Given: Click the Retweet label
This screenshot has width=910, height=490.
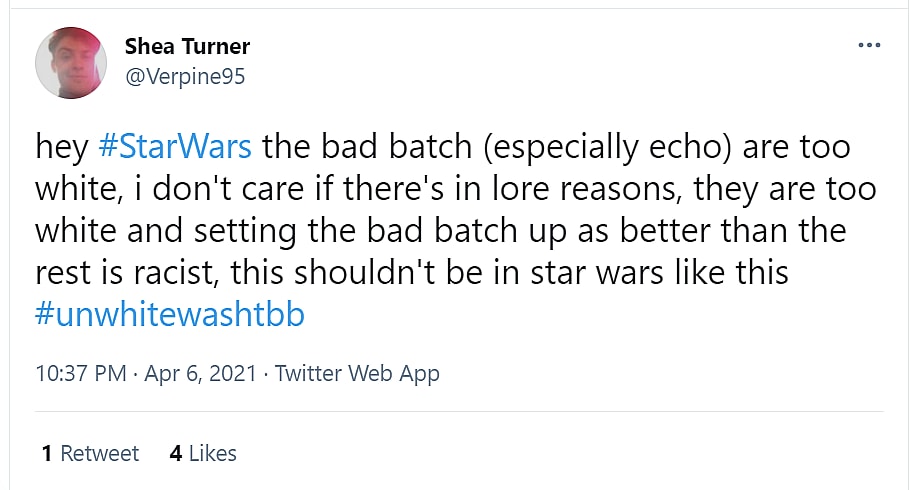Looking at the screenshot, I should [x=100, y=453].
